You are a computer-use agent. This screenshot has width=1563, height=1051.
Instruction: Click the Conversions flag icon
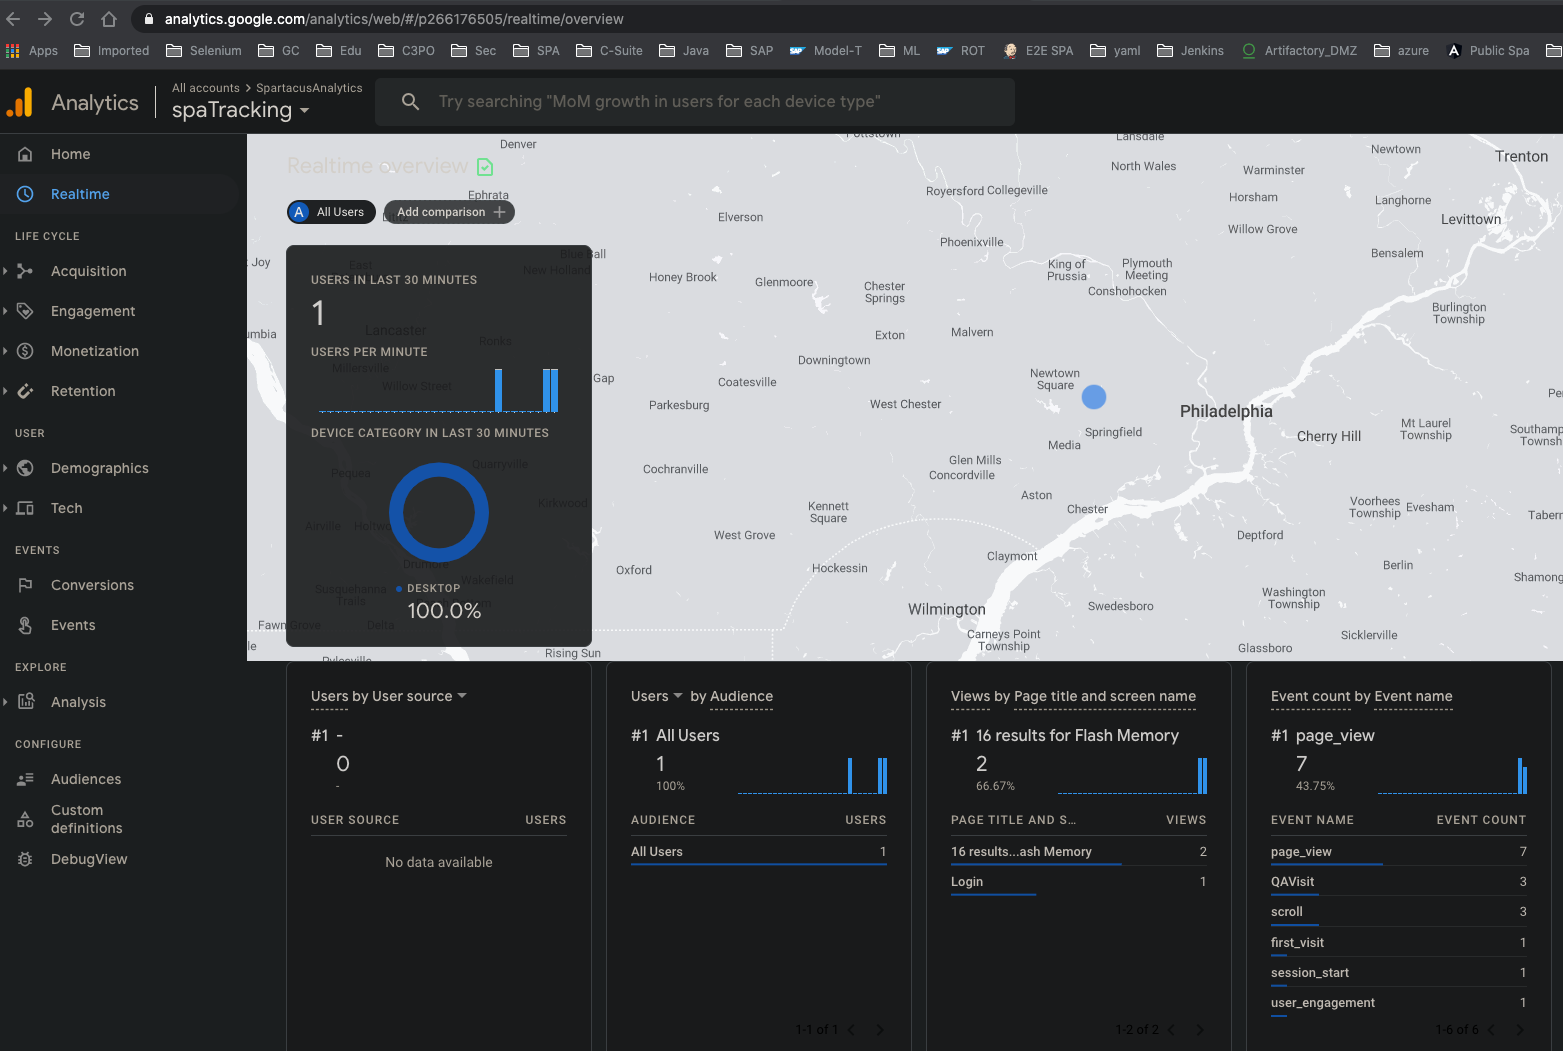coord(26,585)
